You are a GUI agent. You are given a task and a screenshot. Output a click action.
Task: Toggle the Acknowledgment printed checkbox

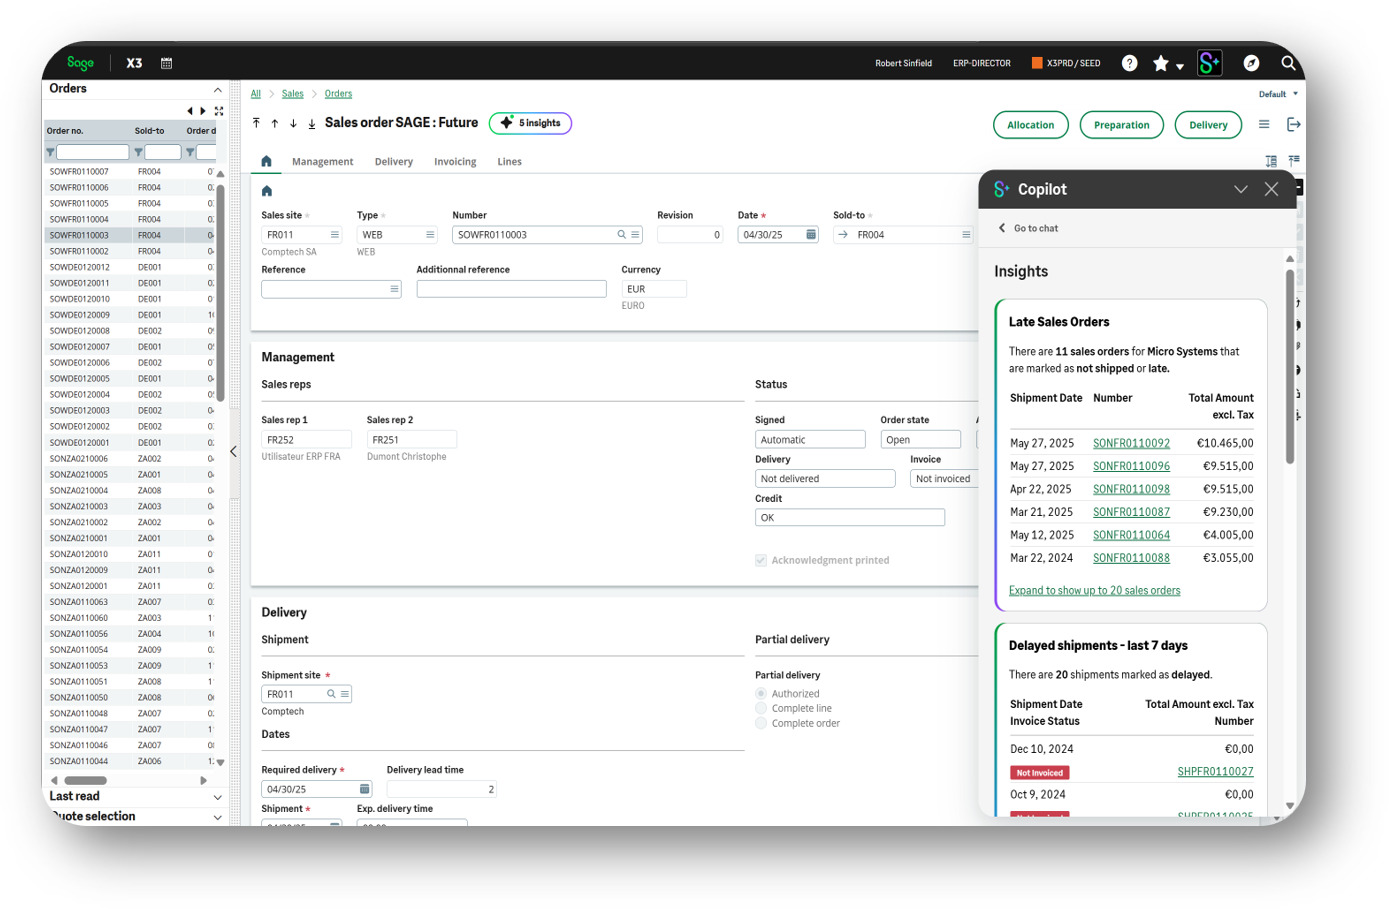[x=761, y=560]
